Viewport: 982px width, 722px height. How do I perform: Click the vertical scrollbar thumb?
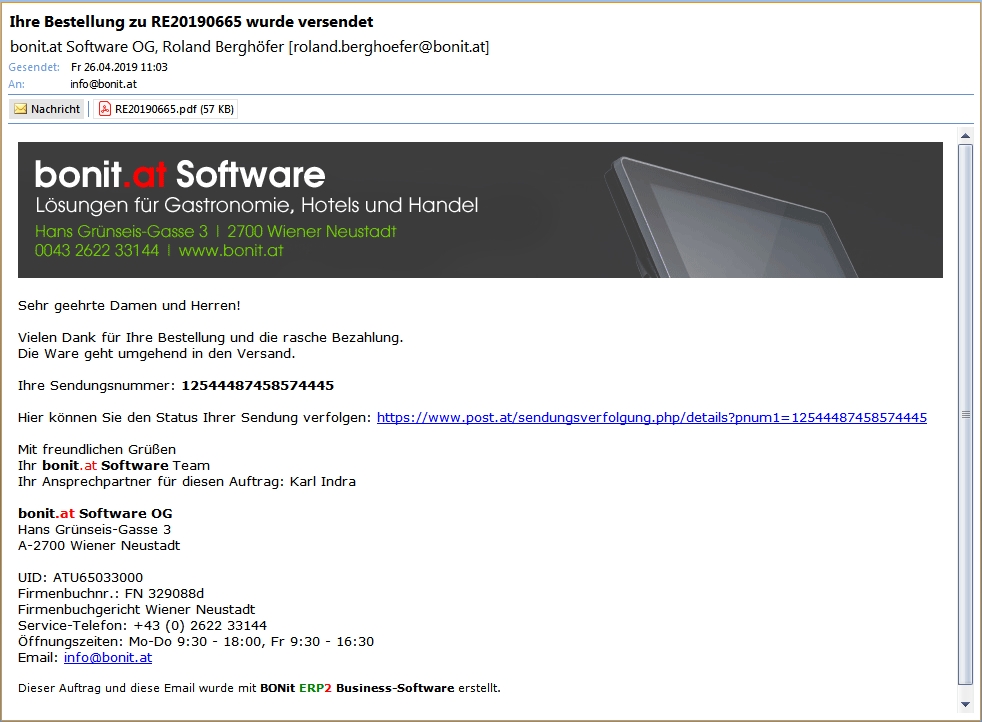coord(965,415)
